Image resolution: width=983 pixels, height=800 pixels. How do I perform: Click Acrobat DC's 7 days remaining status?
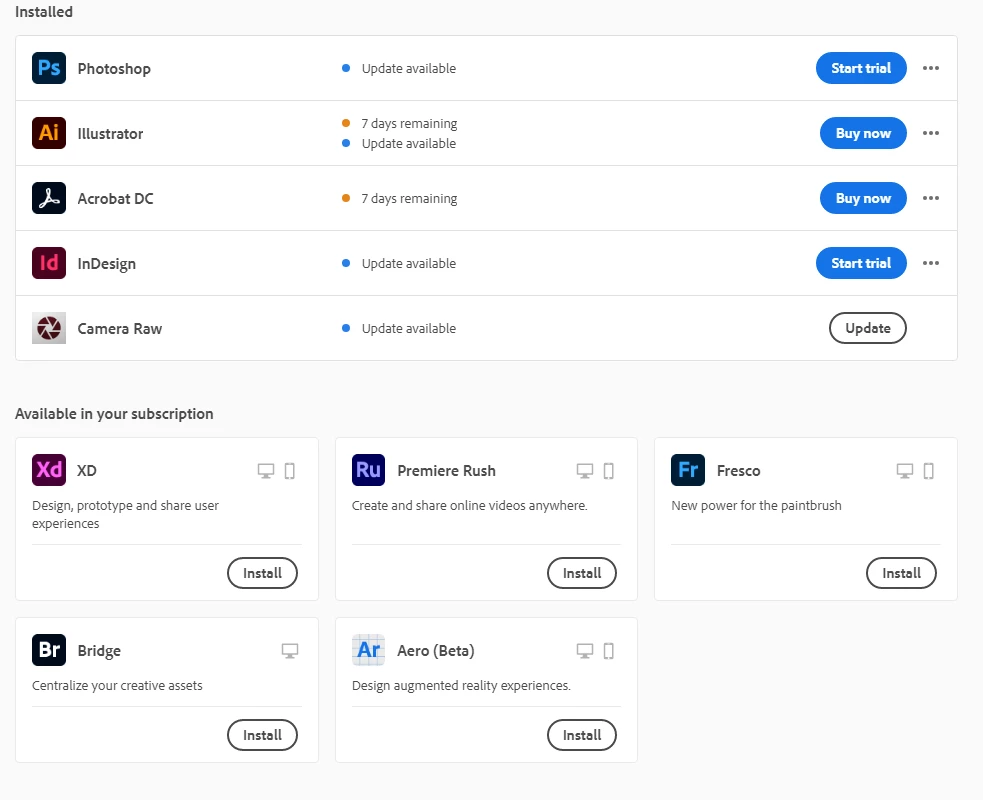click(x=409, y=199)
